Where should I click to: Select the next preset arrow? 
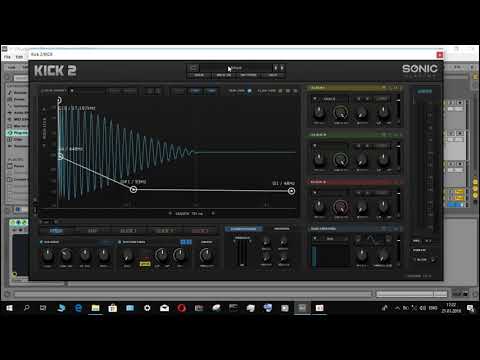(282, 68)
